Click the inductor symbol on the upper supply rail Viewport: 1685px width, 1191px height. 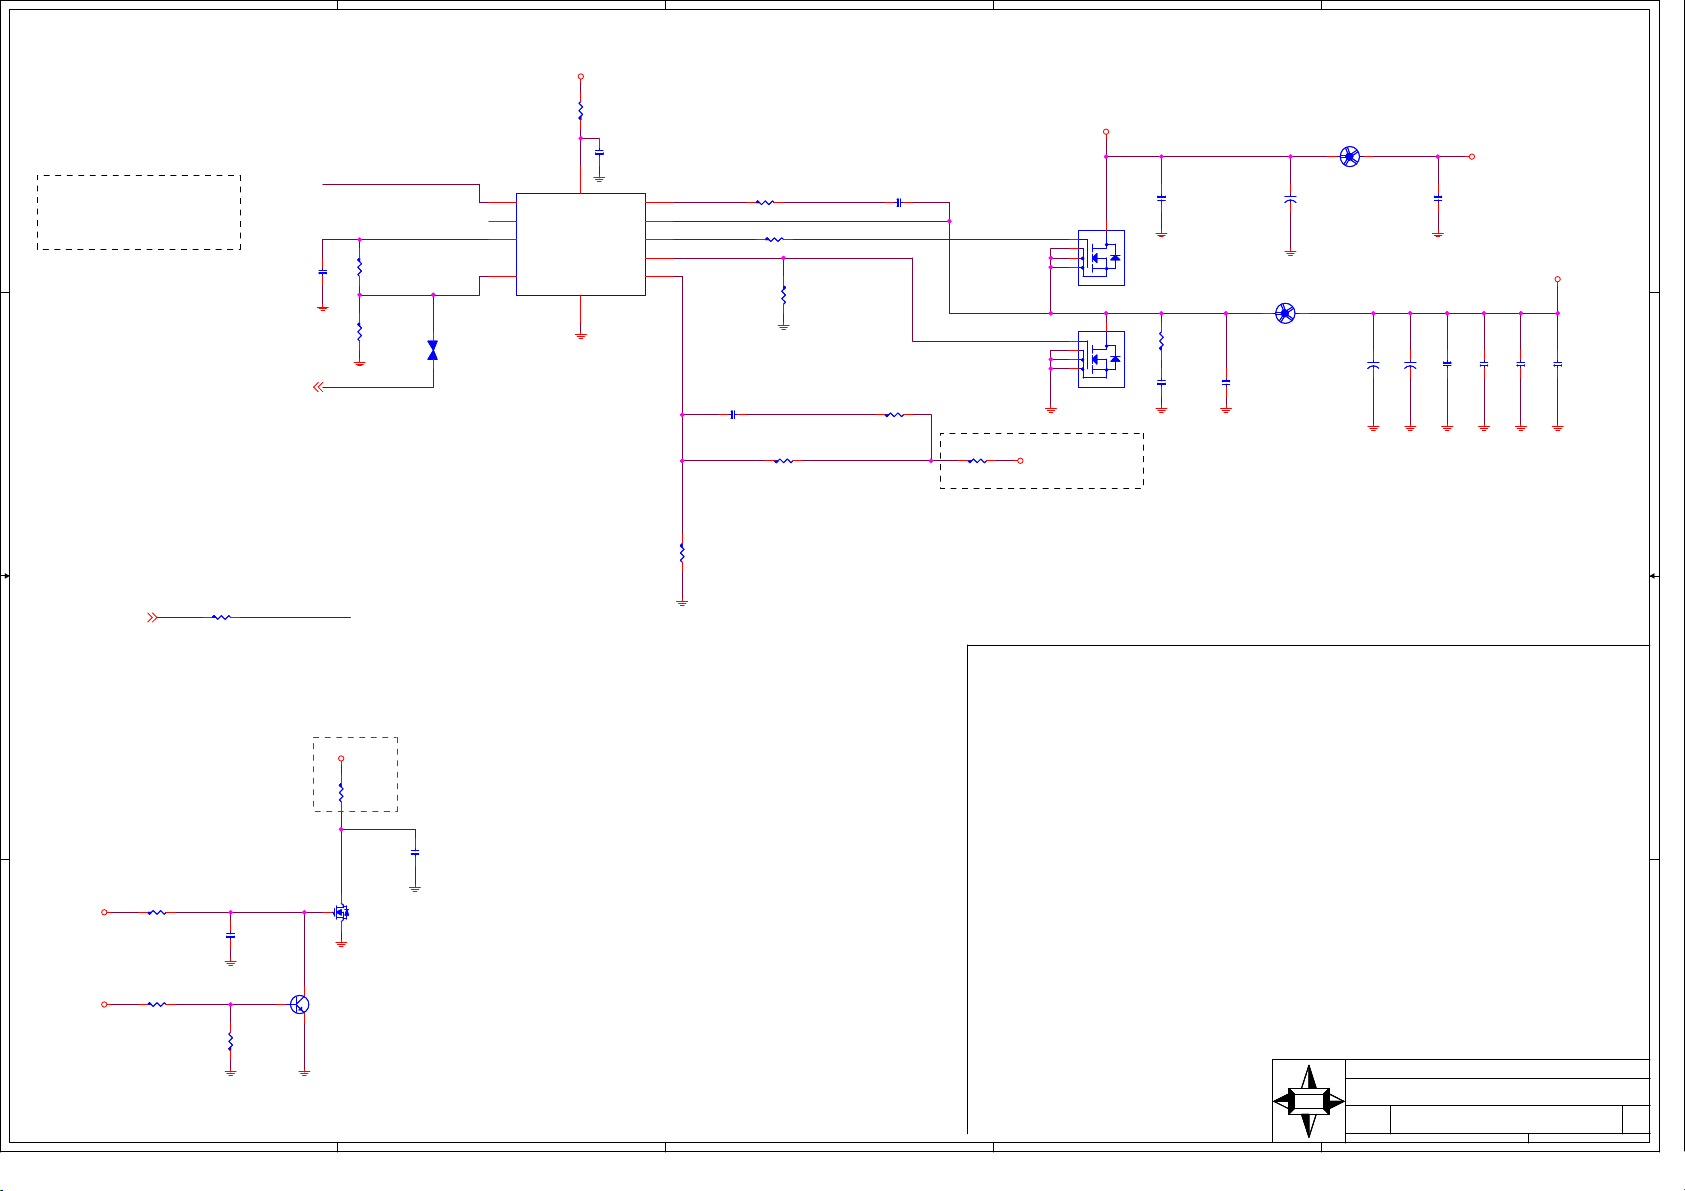click(x=1350, y=156)
